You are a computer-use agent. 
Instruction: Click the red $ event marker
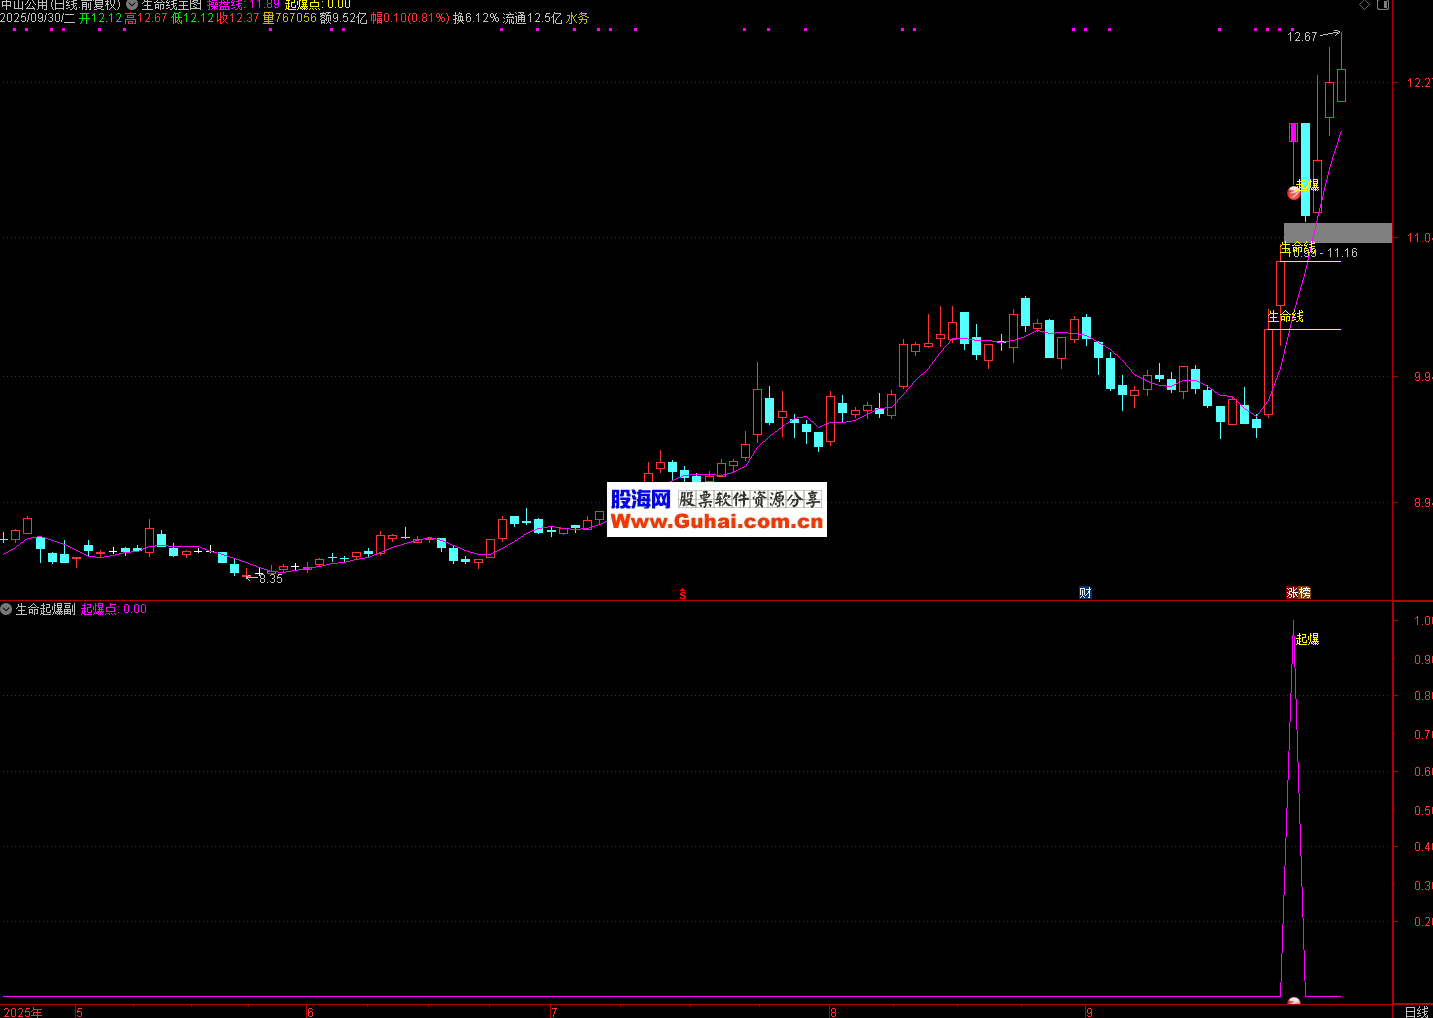coord(683,594)
